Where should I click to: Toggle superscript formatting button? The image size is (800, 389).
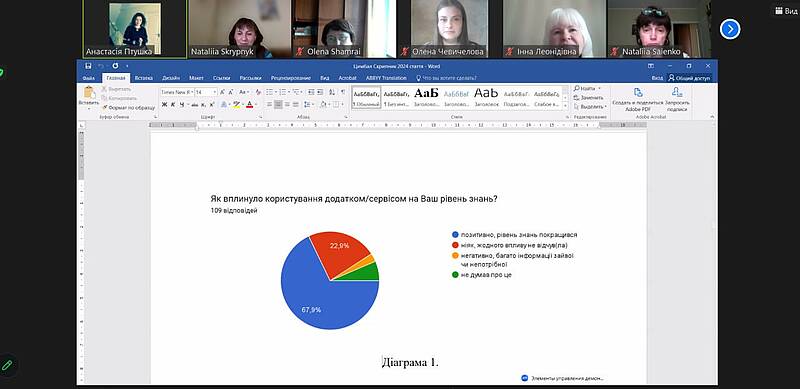click(x=212, y=104)
